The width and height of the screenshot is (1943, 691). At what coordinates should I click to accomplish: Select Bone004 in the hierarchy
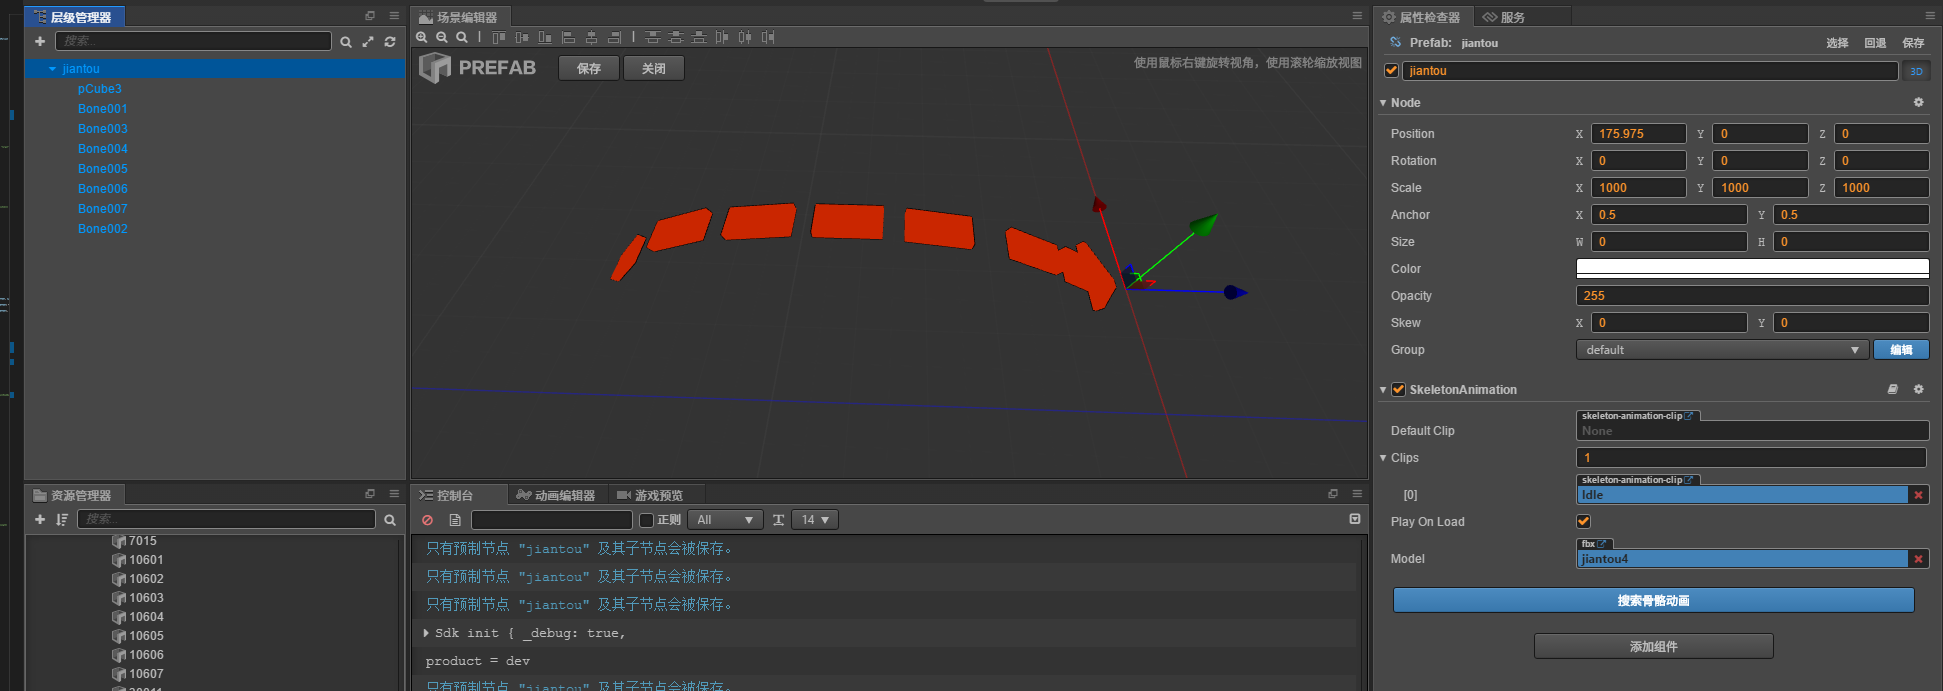[x=103, y=149]
